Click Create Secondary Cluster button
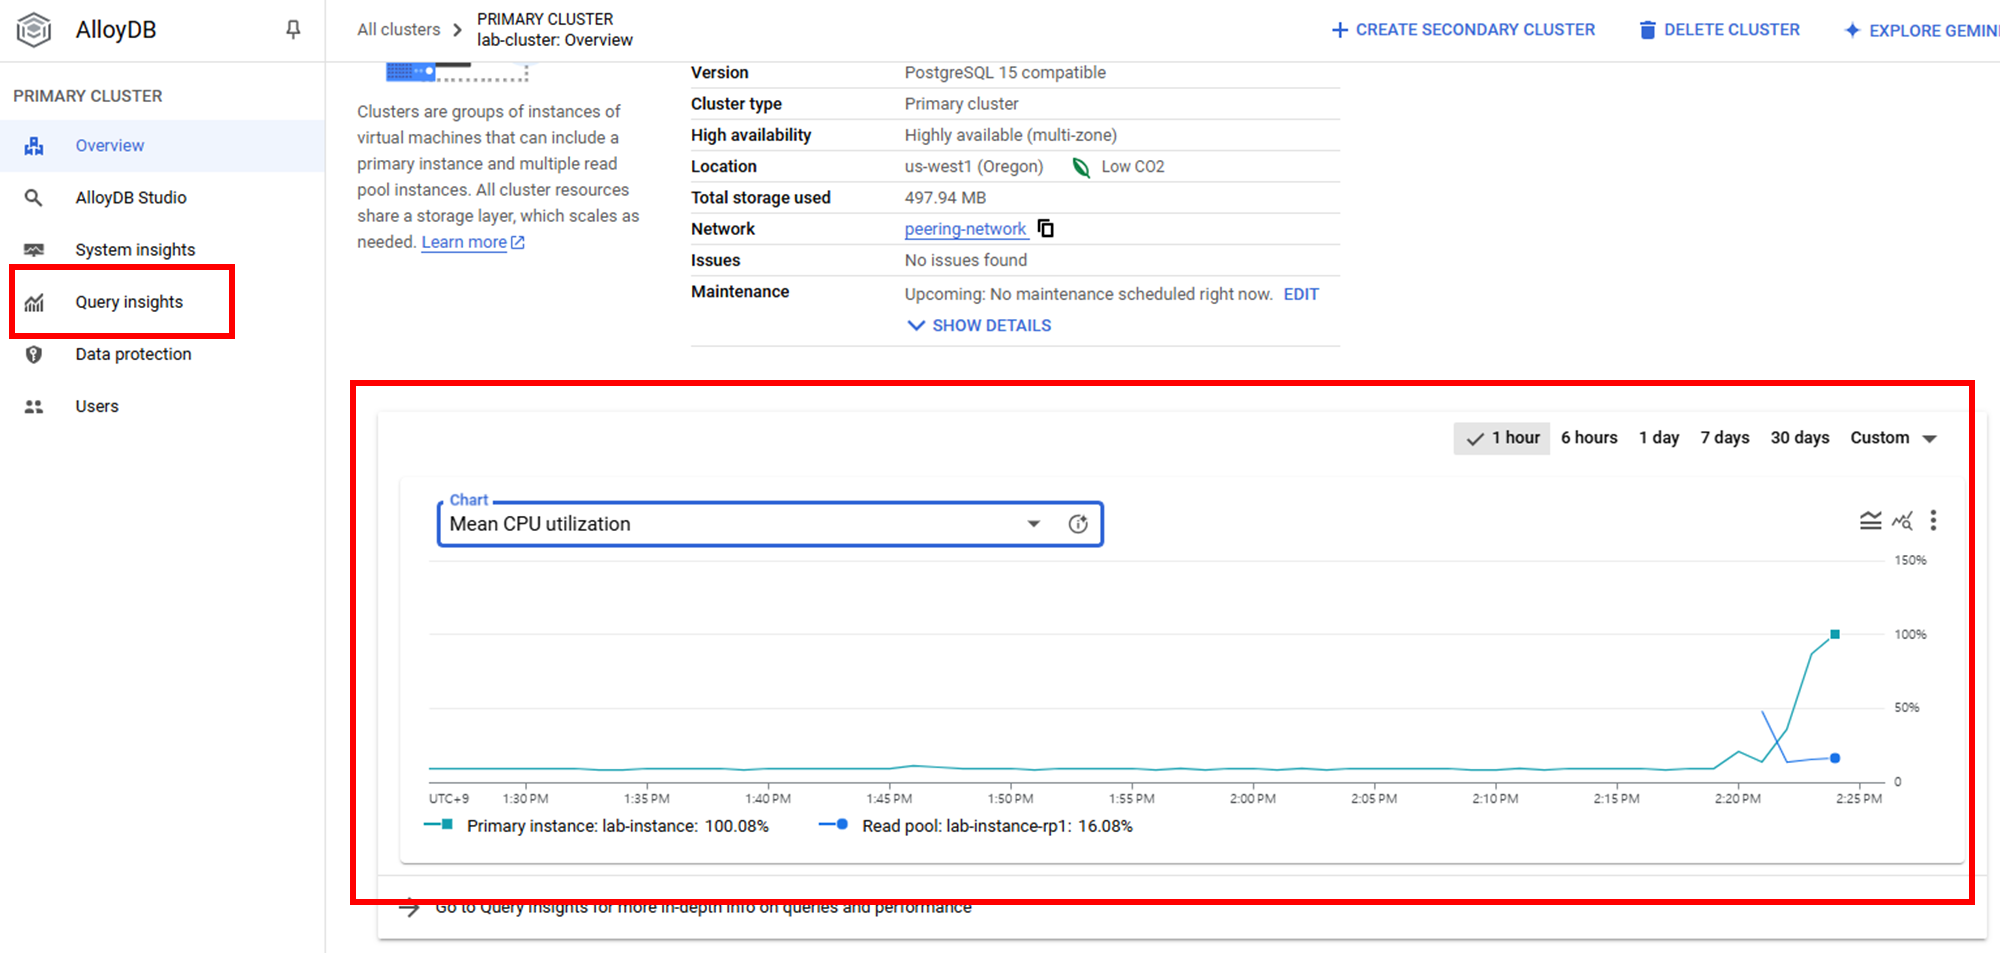Image resolution: width=2000 pixels, height=953 pixels. pyautogui.click(x=1464, y=30)
